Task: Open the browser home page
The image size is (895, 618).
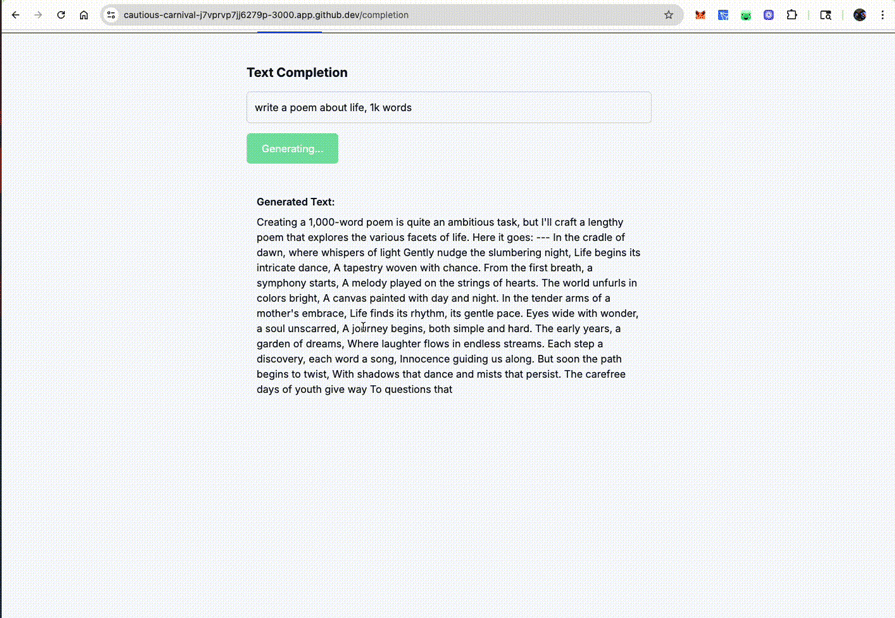Action: point(84,15)
